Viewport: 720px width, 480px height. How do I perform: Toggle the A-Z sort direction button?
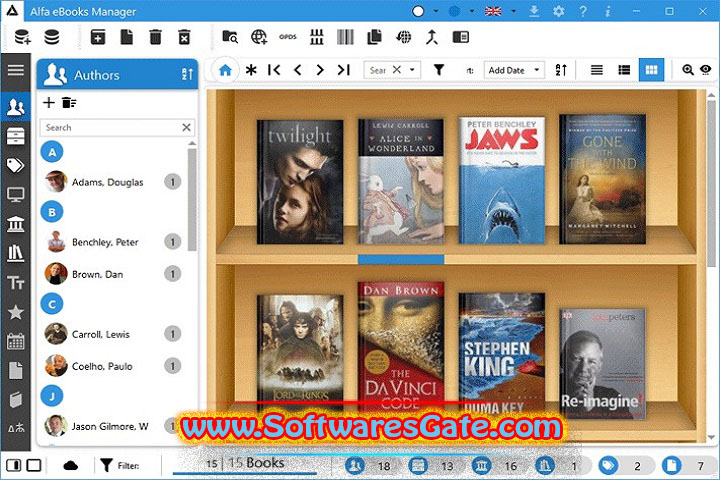tap(561, 70)
